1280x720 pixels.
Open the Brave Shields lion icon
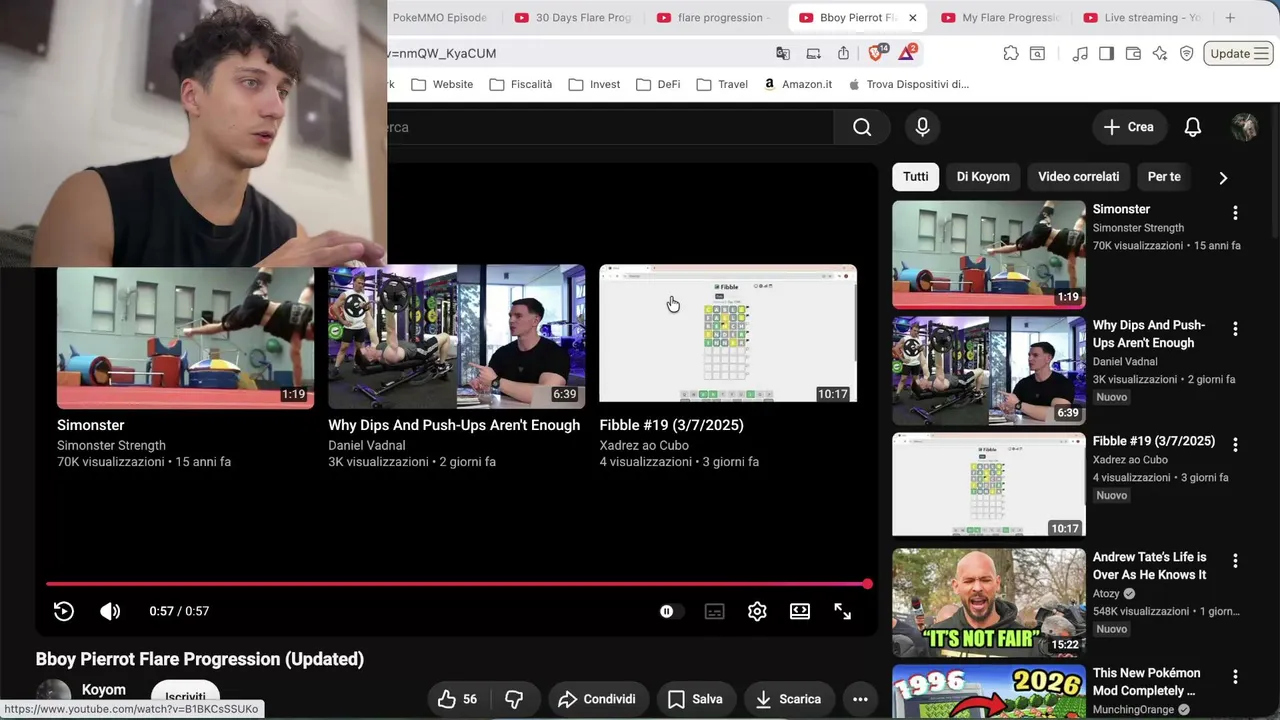(x=877, y=53)
